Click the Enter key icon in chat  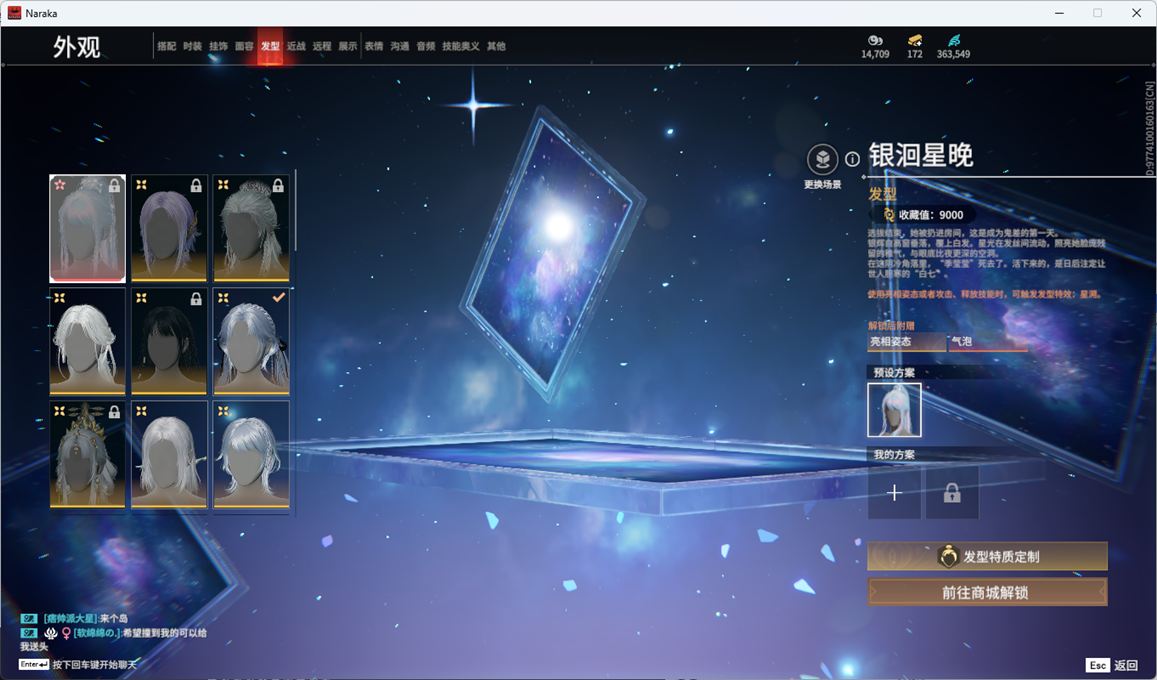[x=34, y=665]
